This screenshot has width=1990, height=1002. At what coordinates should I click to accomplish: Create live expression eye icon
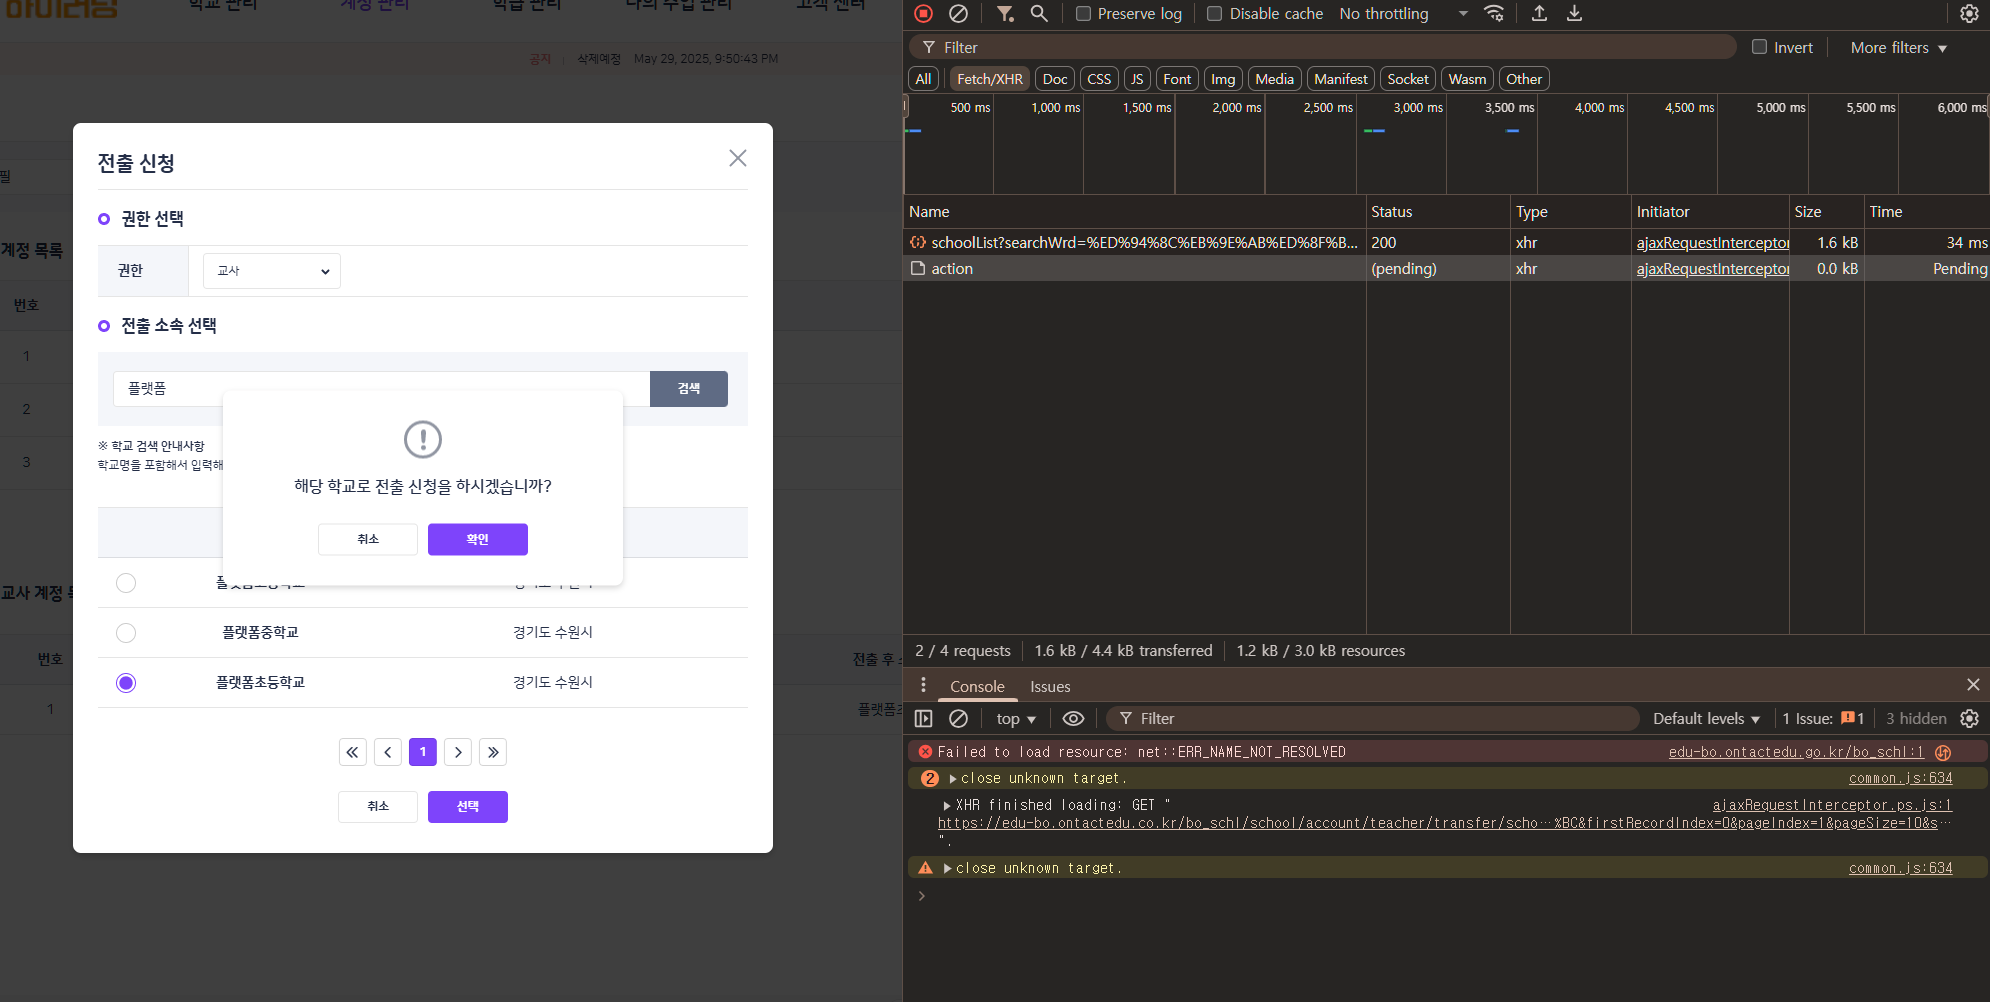coord(1073,719)
